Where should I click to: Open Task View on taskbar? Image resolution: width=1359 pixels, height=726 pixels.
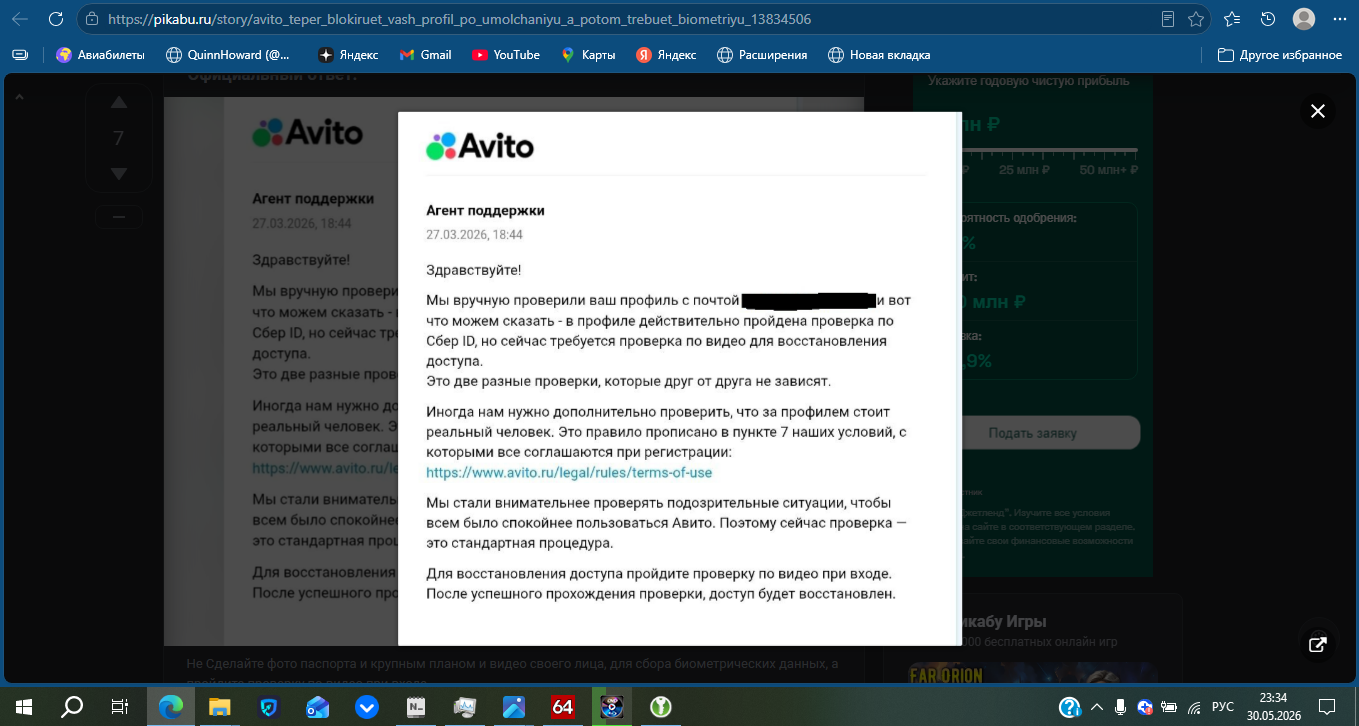(119, 707)
